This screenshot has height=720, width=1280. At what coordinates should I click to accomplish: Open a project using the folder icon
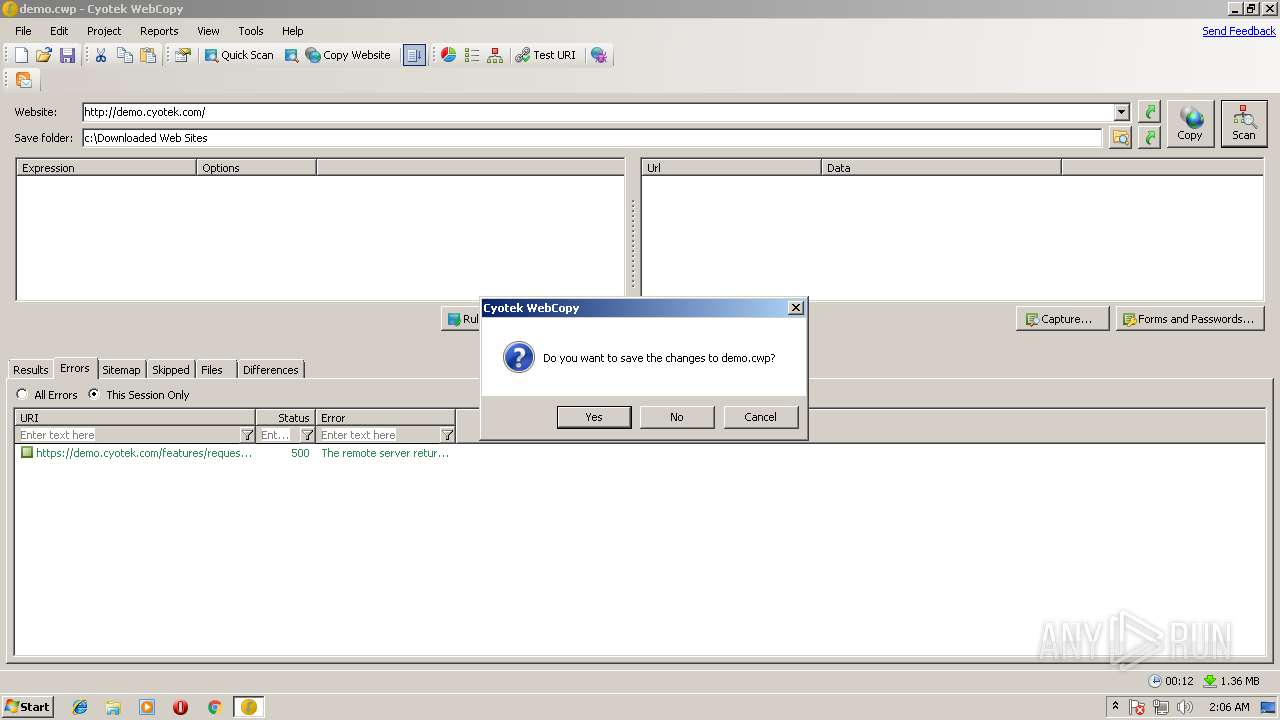(44, 55)
